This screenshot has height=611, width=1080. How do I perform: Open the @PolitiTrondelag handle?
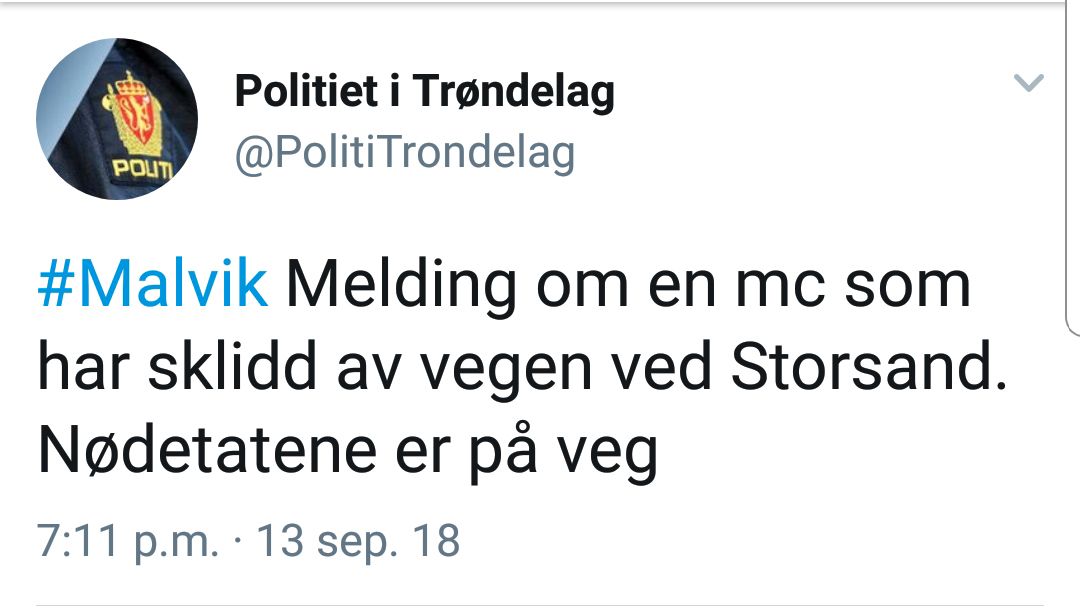tap(404, 153)
